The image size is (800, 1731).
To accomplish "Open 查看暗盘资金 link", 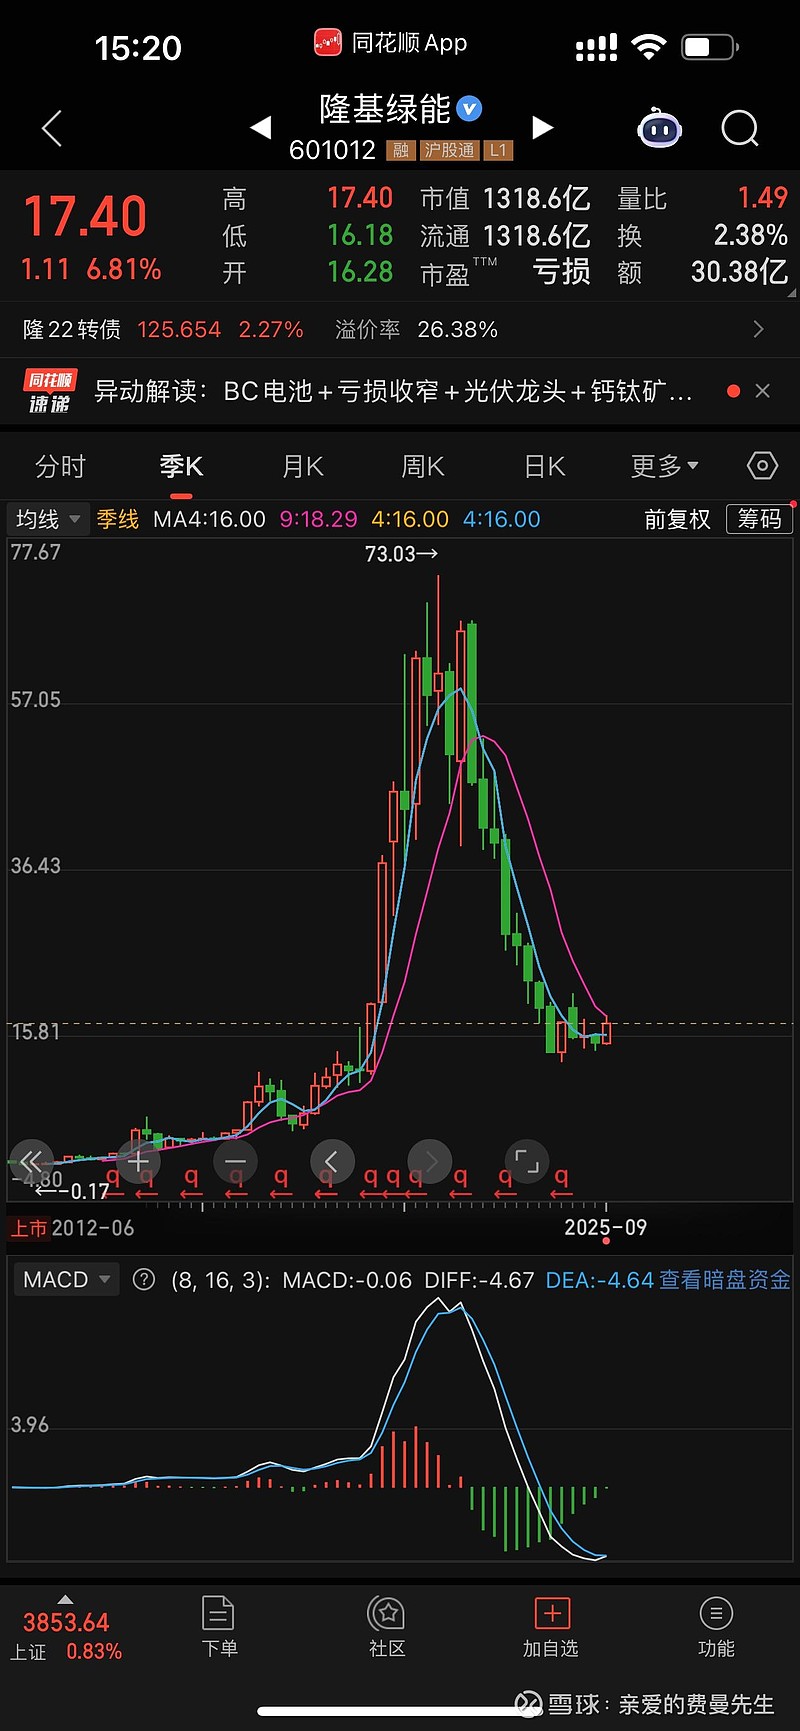I will 725,1279.
